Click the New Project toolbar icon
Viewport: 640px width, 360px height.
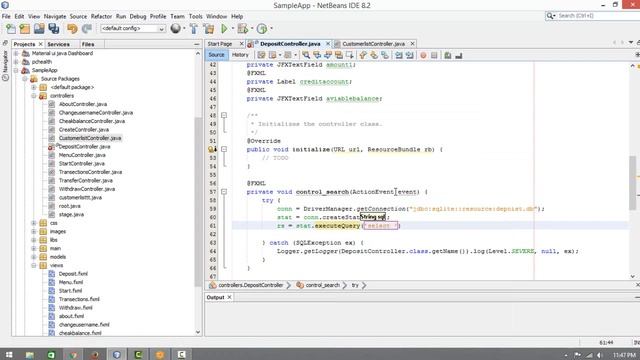[25, 29]
